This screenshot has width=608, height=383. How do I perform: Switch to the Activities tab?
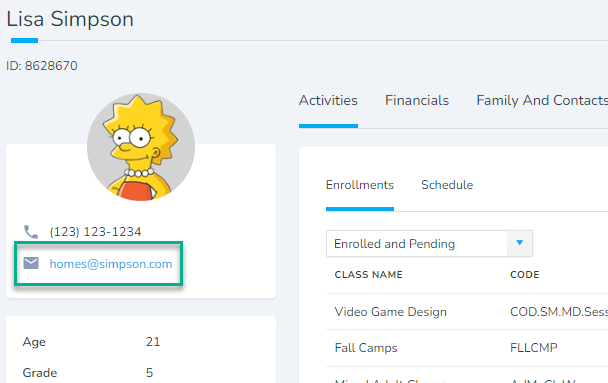(328, 100)
